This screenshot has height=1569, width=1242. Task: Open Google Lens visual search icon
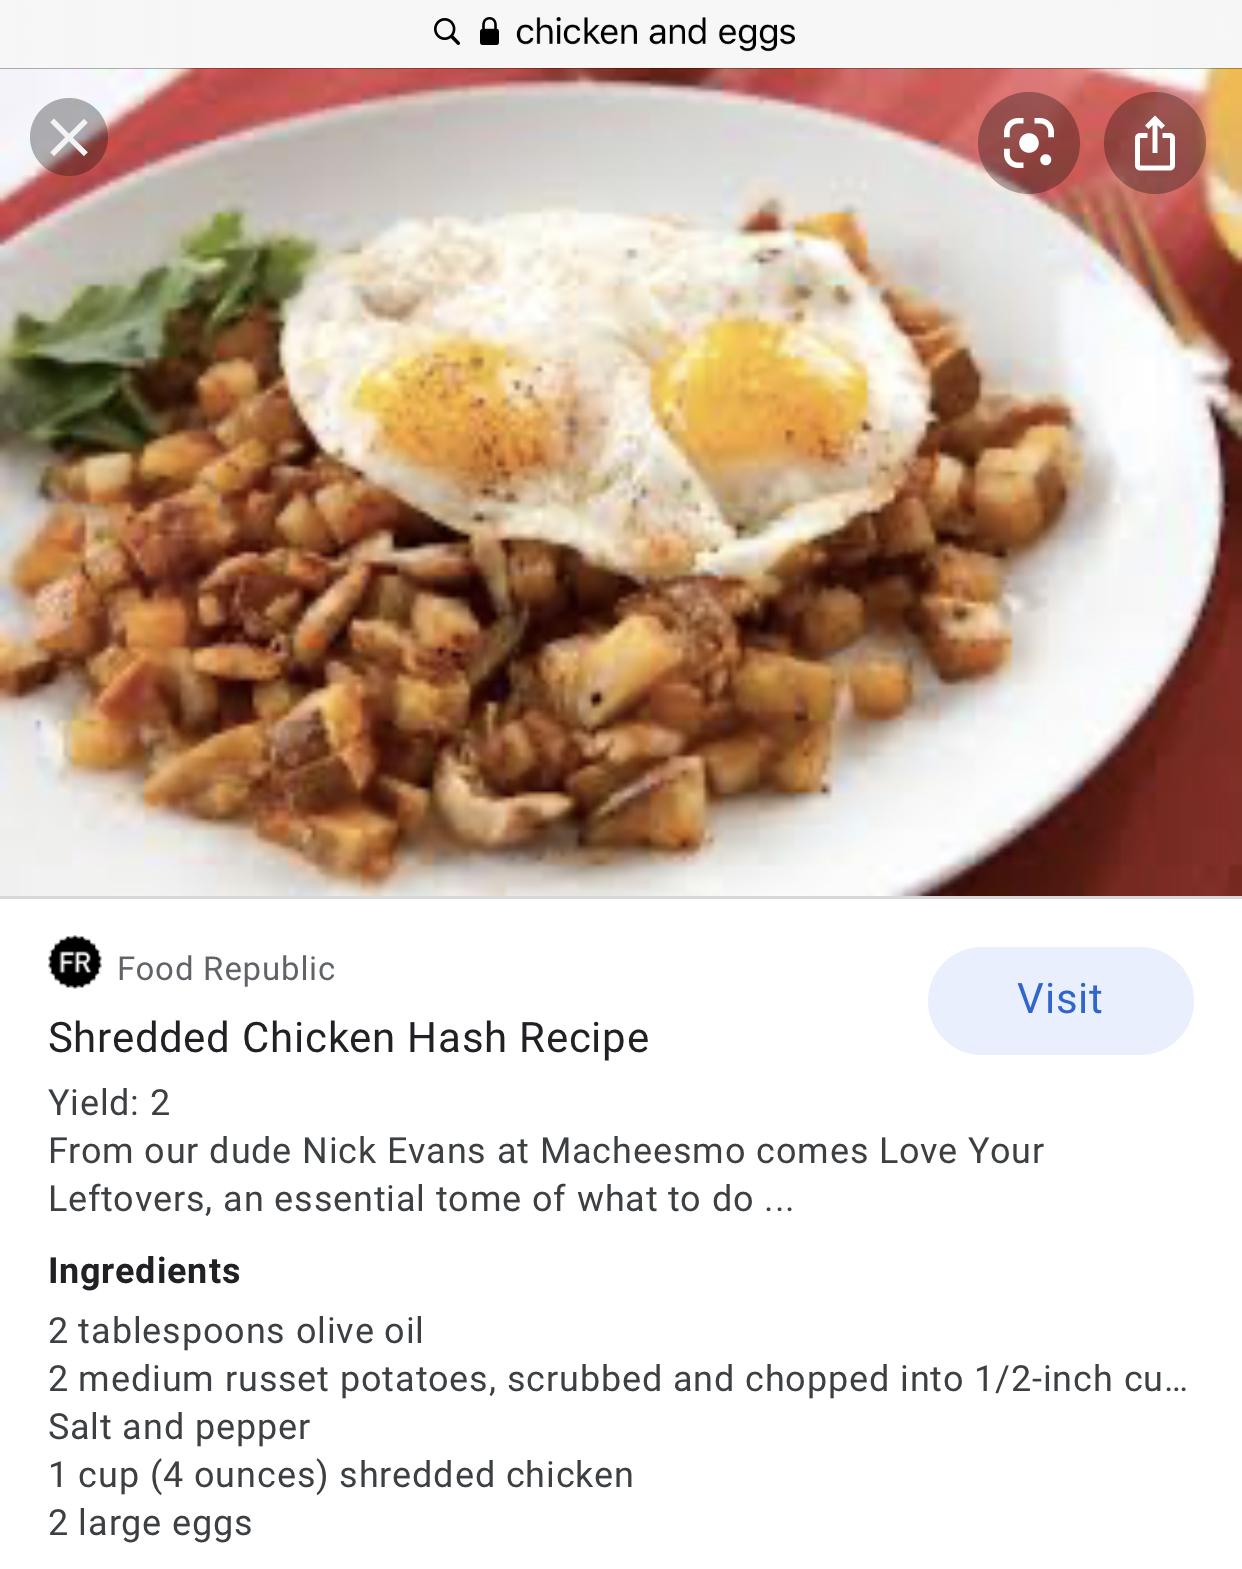click(x=1029, y=143)
